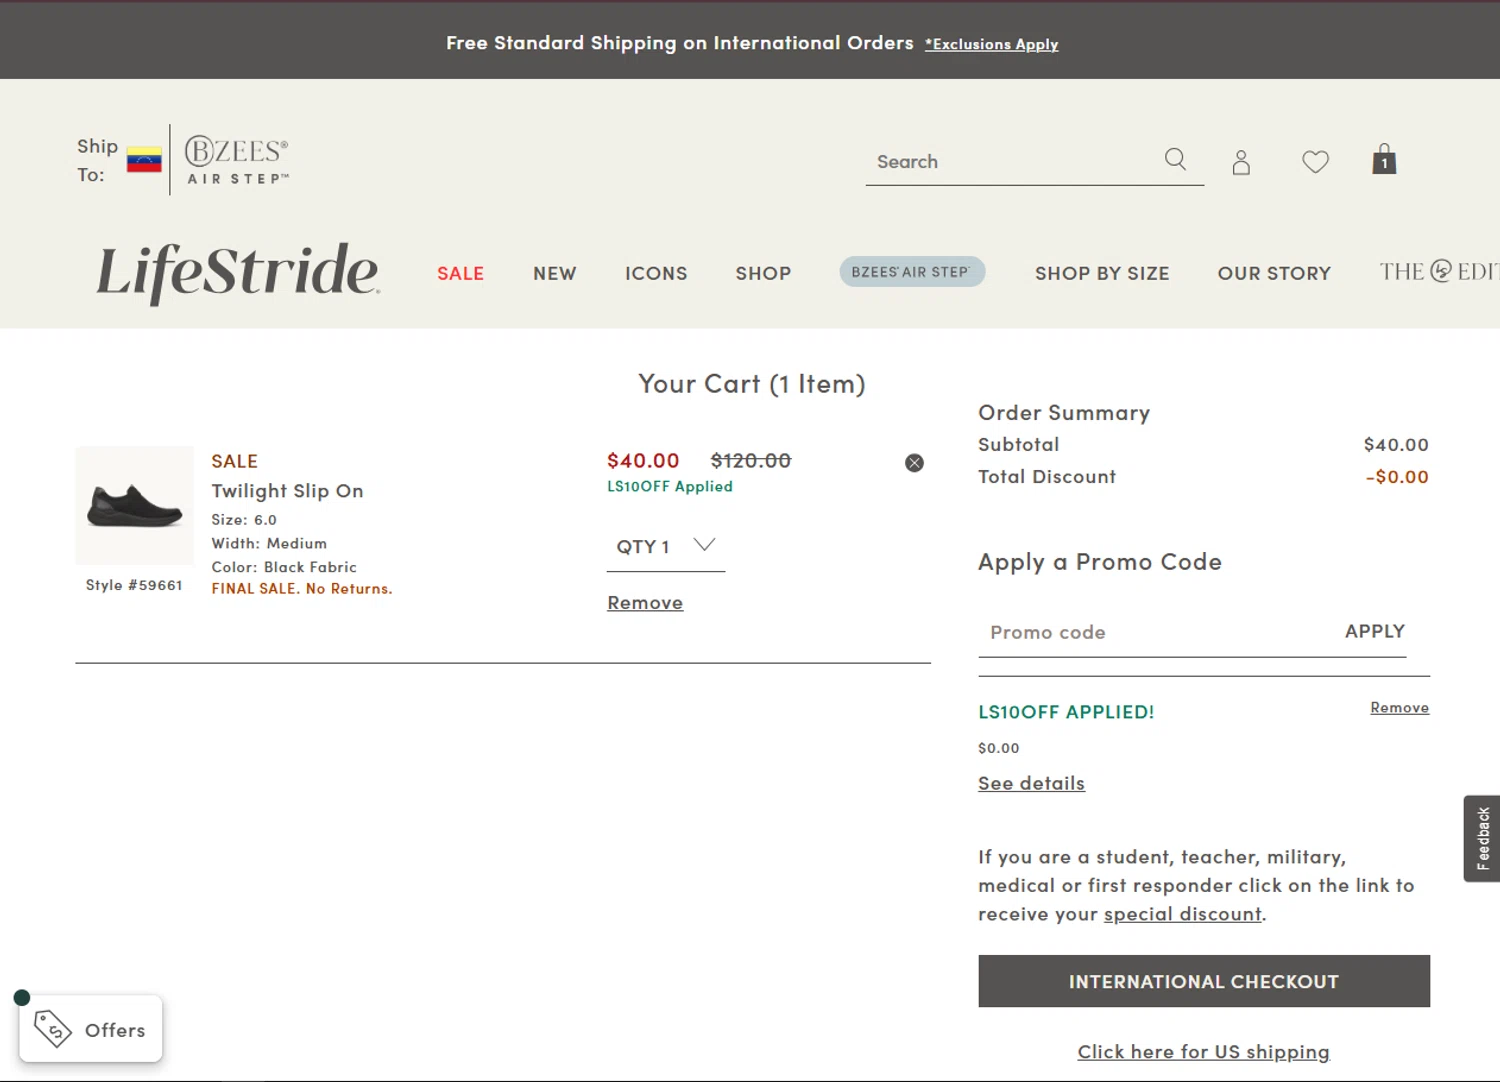Open the SALE menu
Image resolution: width=1500 pixels, height=1082 pixels.
point(460,273)
